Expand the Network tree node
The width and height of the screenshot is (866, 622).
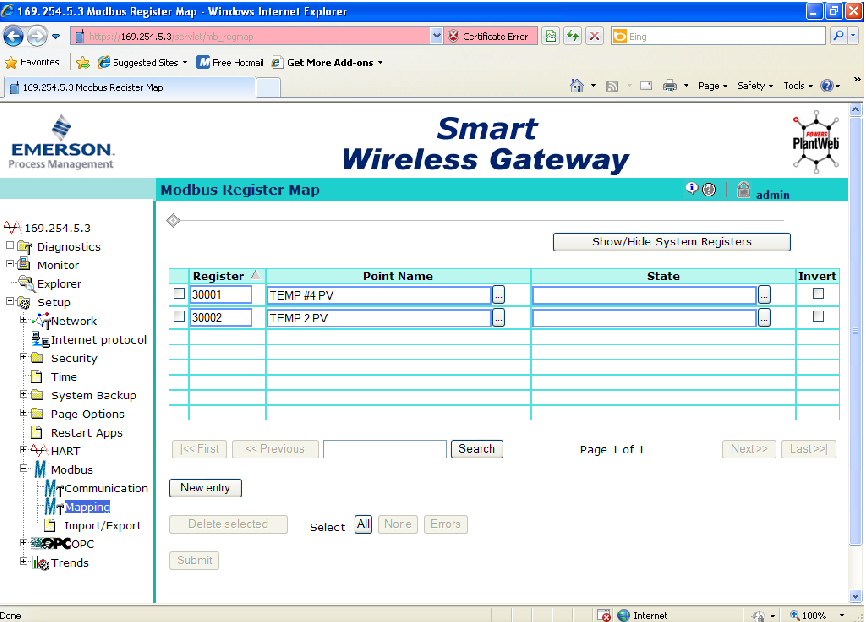[23, 319]
